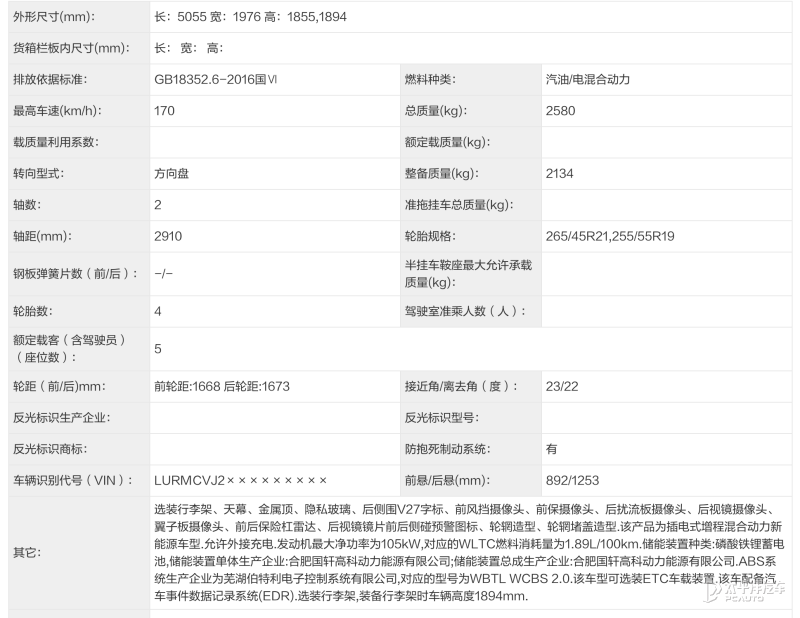
Task: Click the 反光标识商标 label
Action: (50, 449)
